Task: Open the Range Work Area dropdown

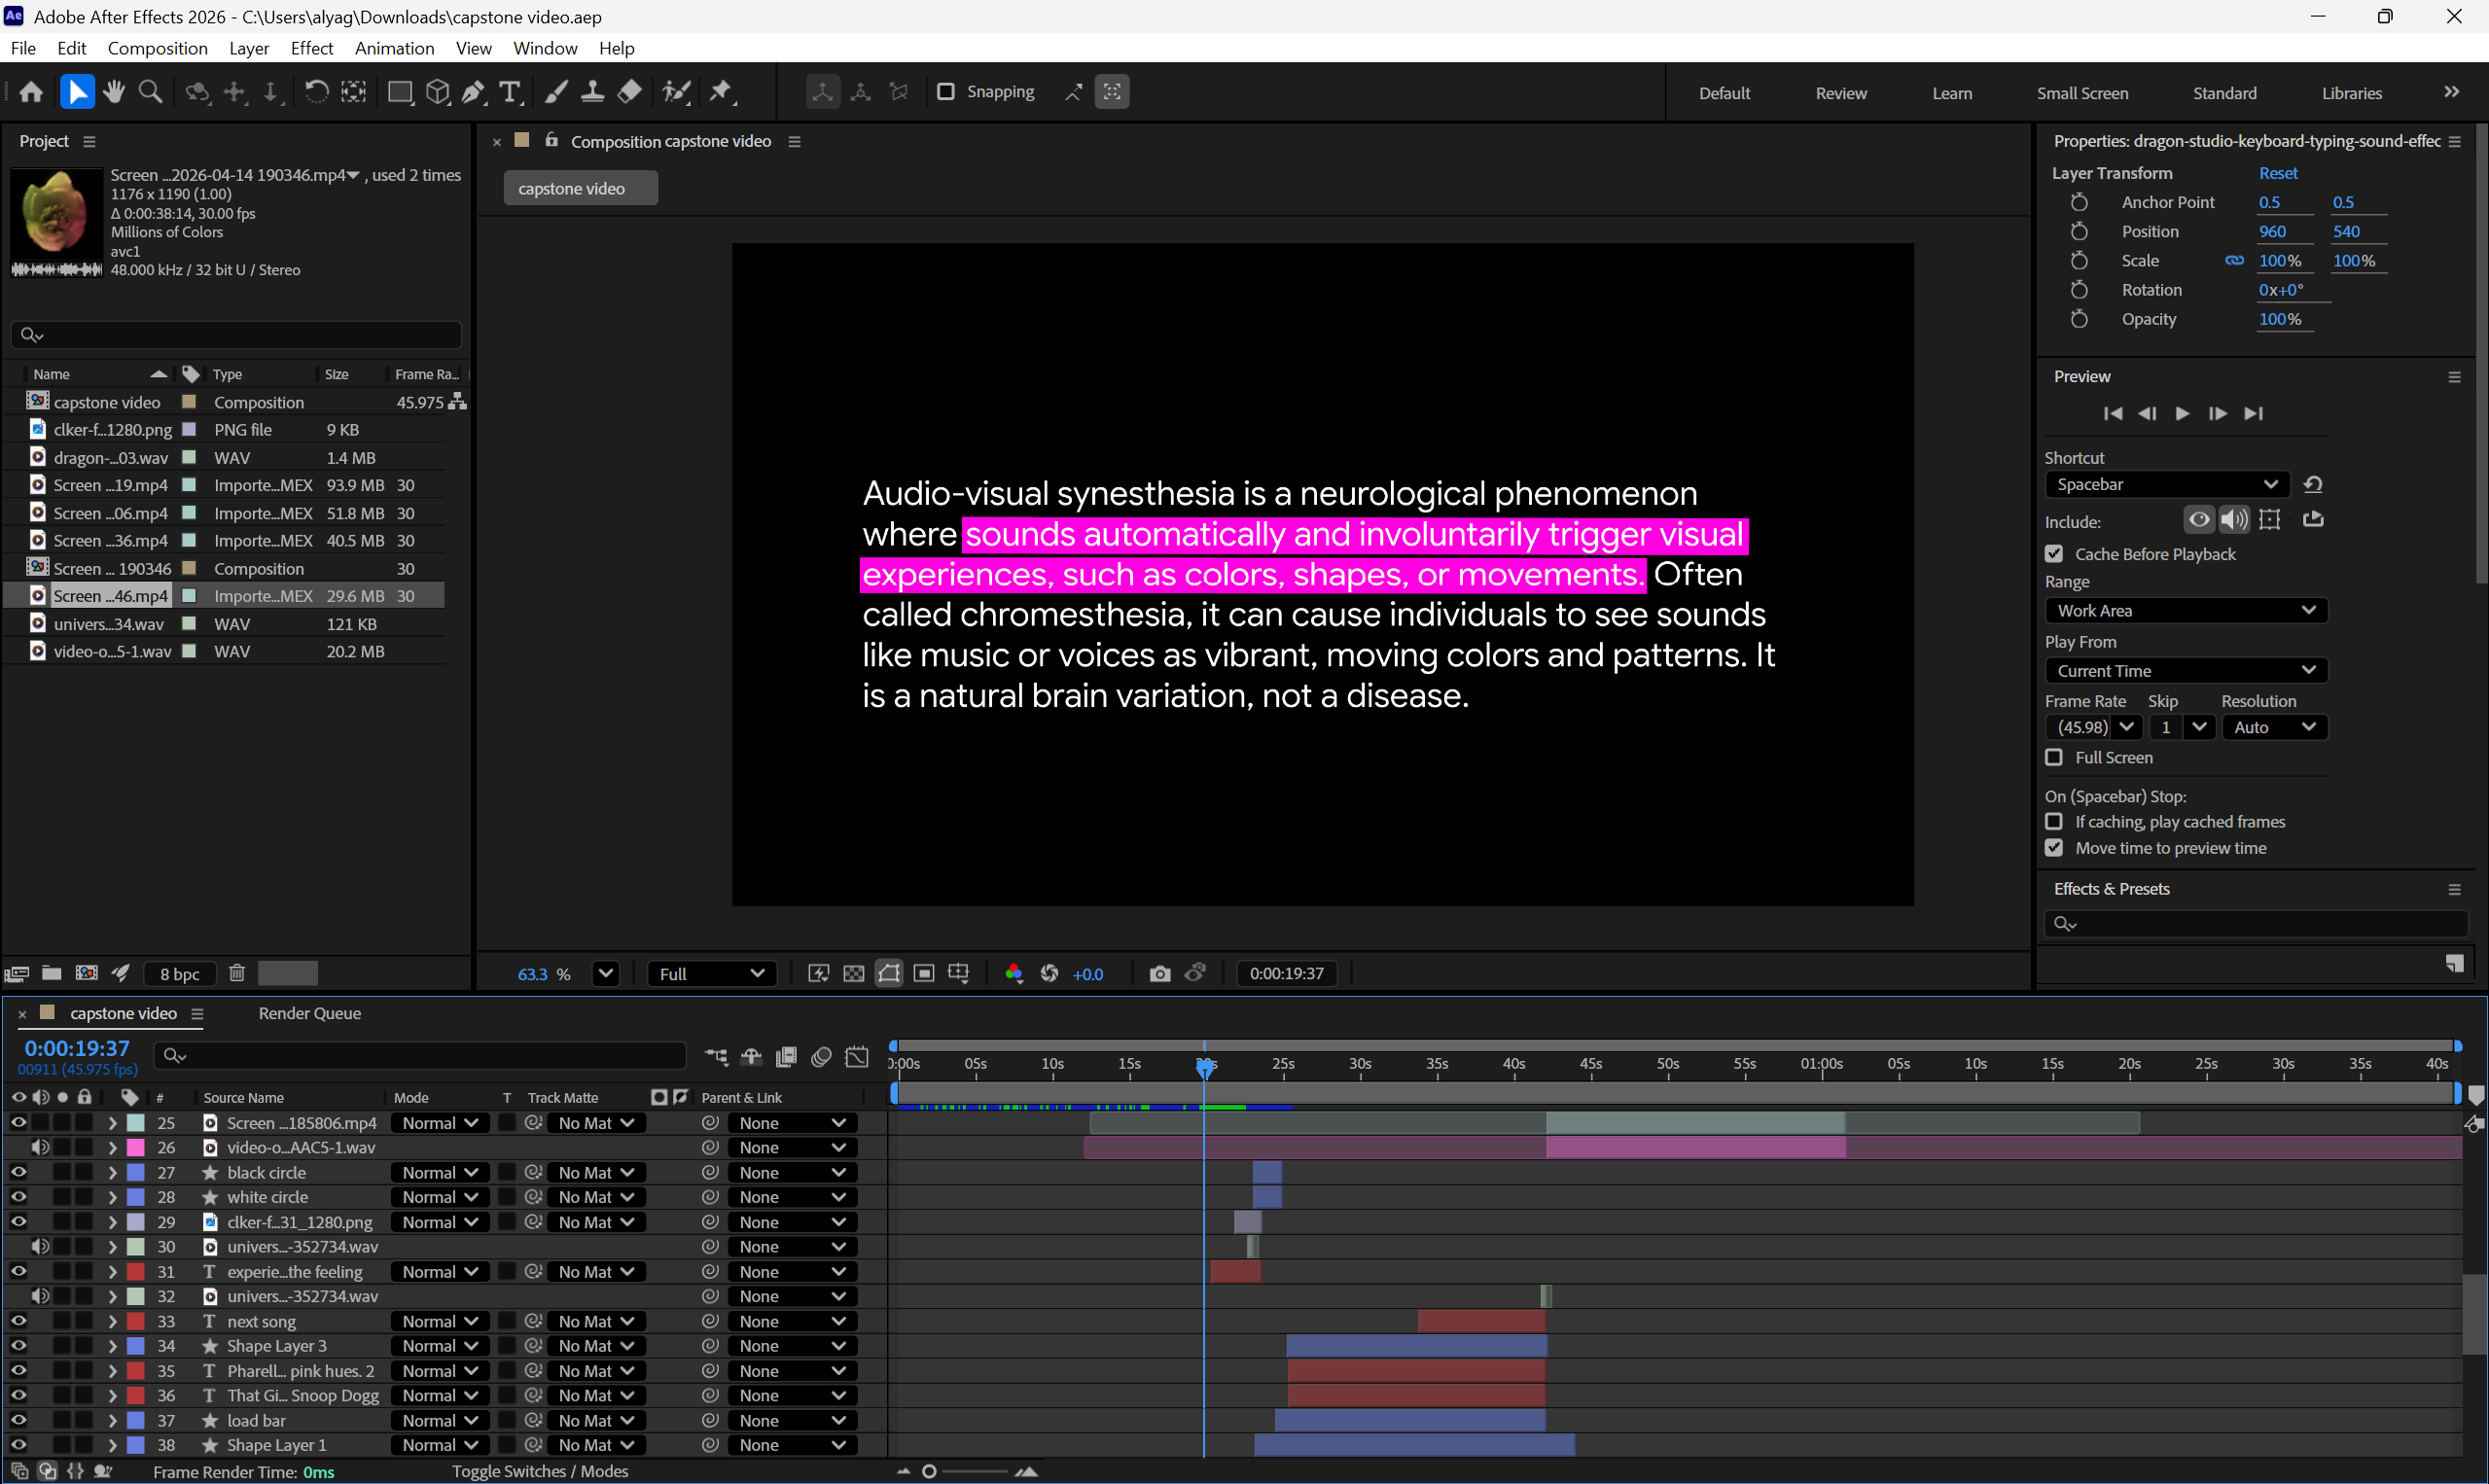Action: click(2186, 610)
